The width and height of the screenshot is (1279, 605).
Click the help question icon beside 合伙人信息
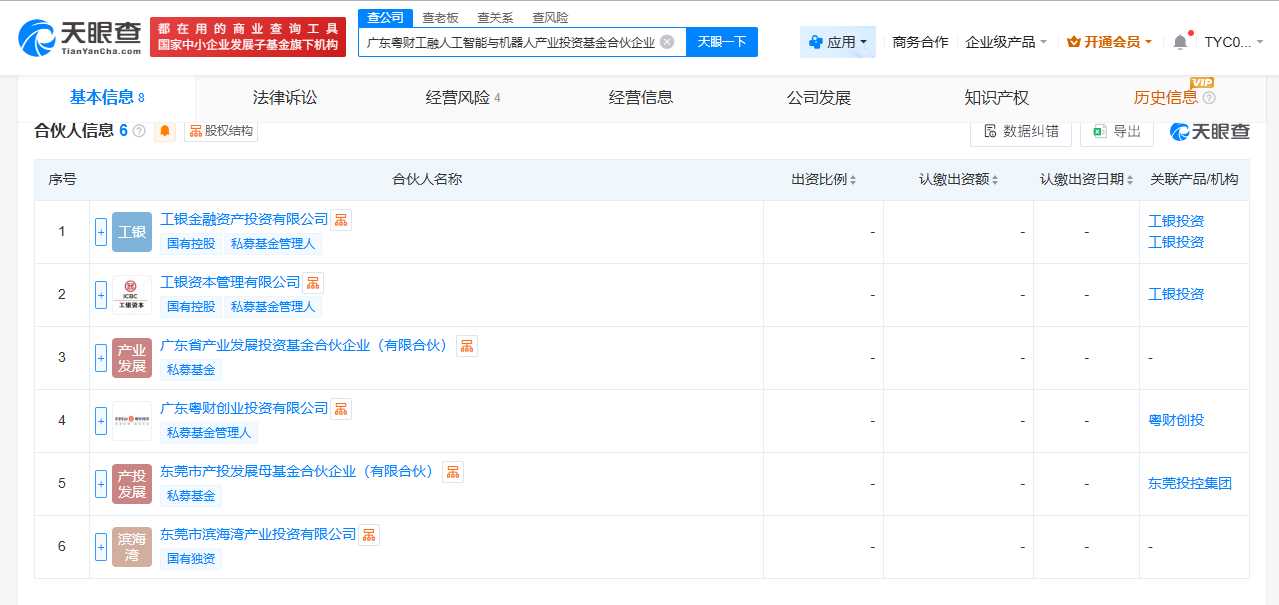pos(139,131)
